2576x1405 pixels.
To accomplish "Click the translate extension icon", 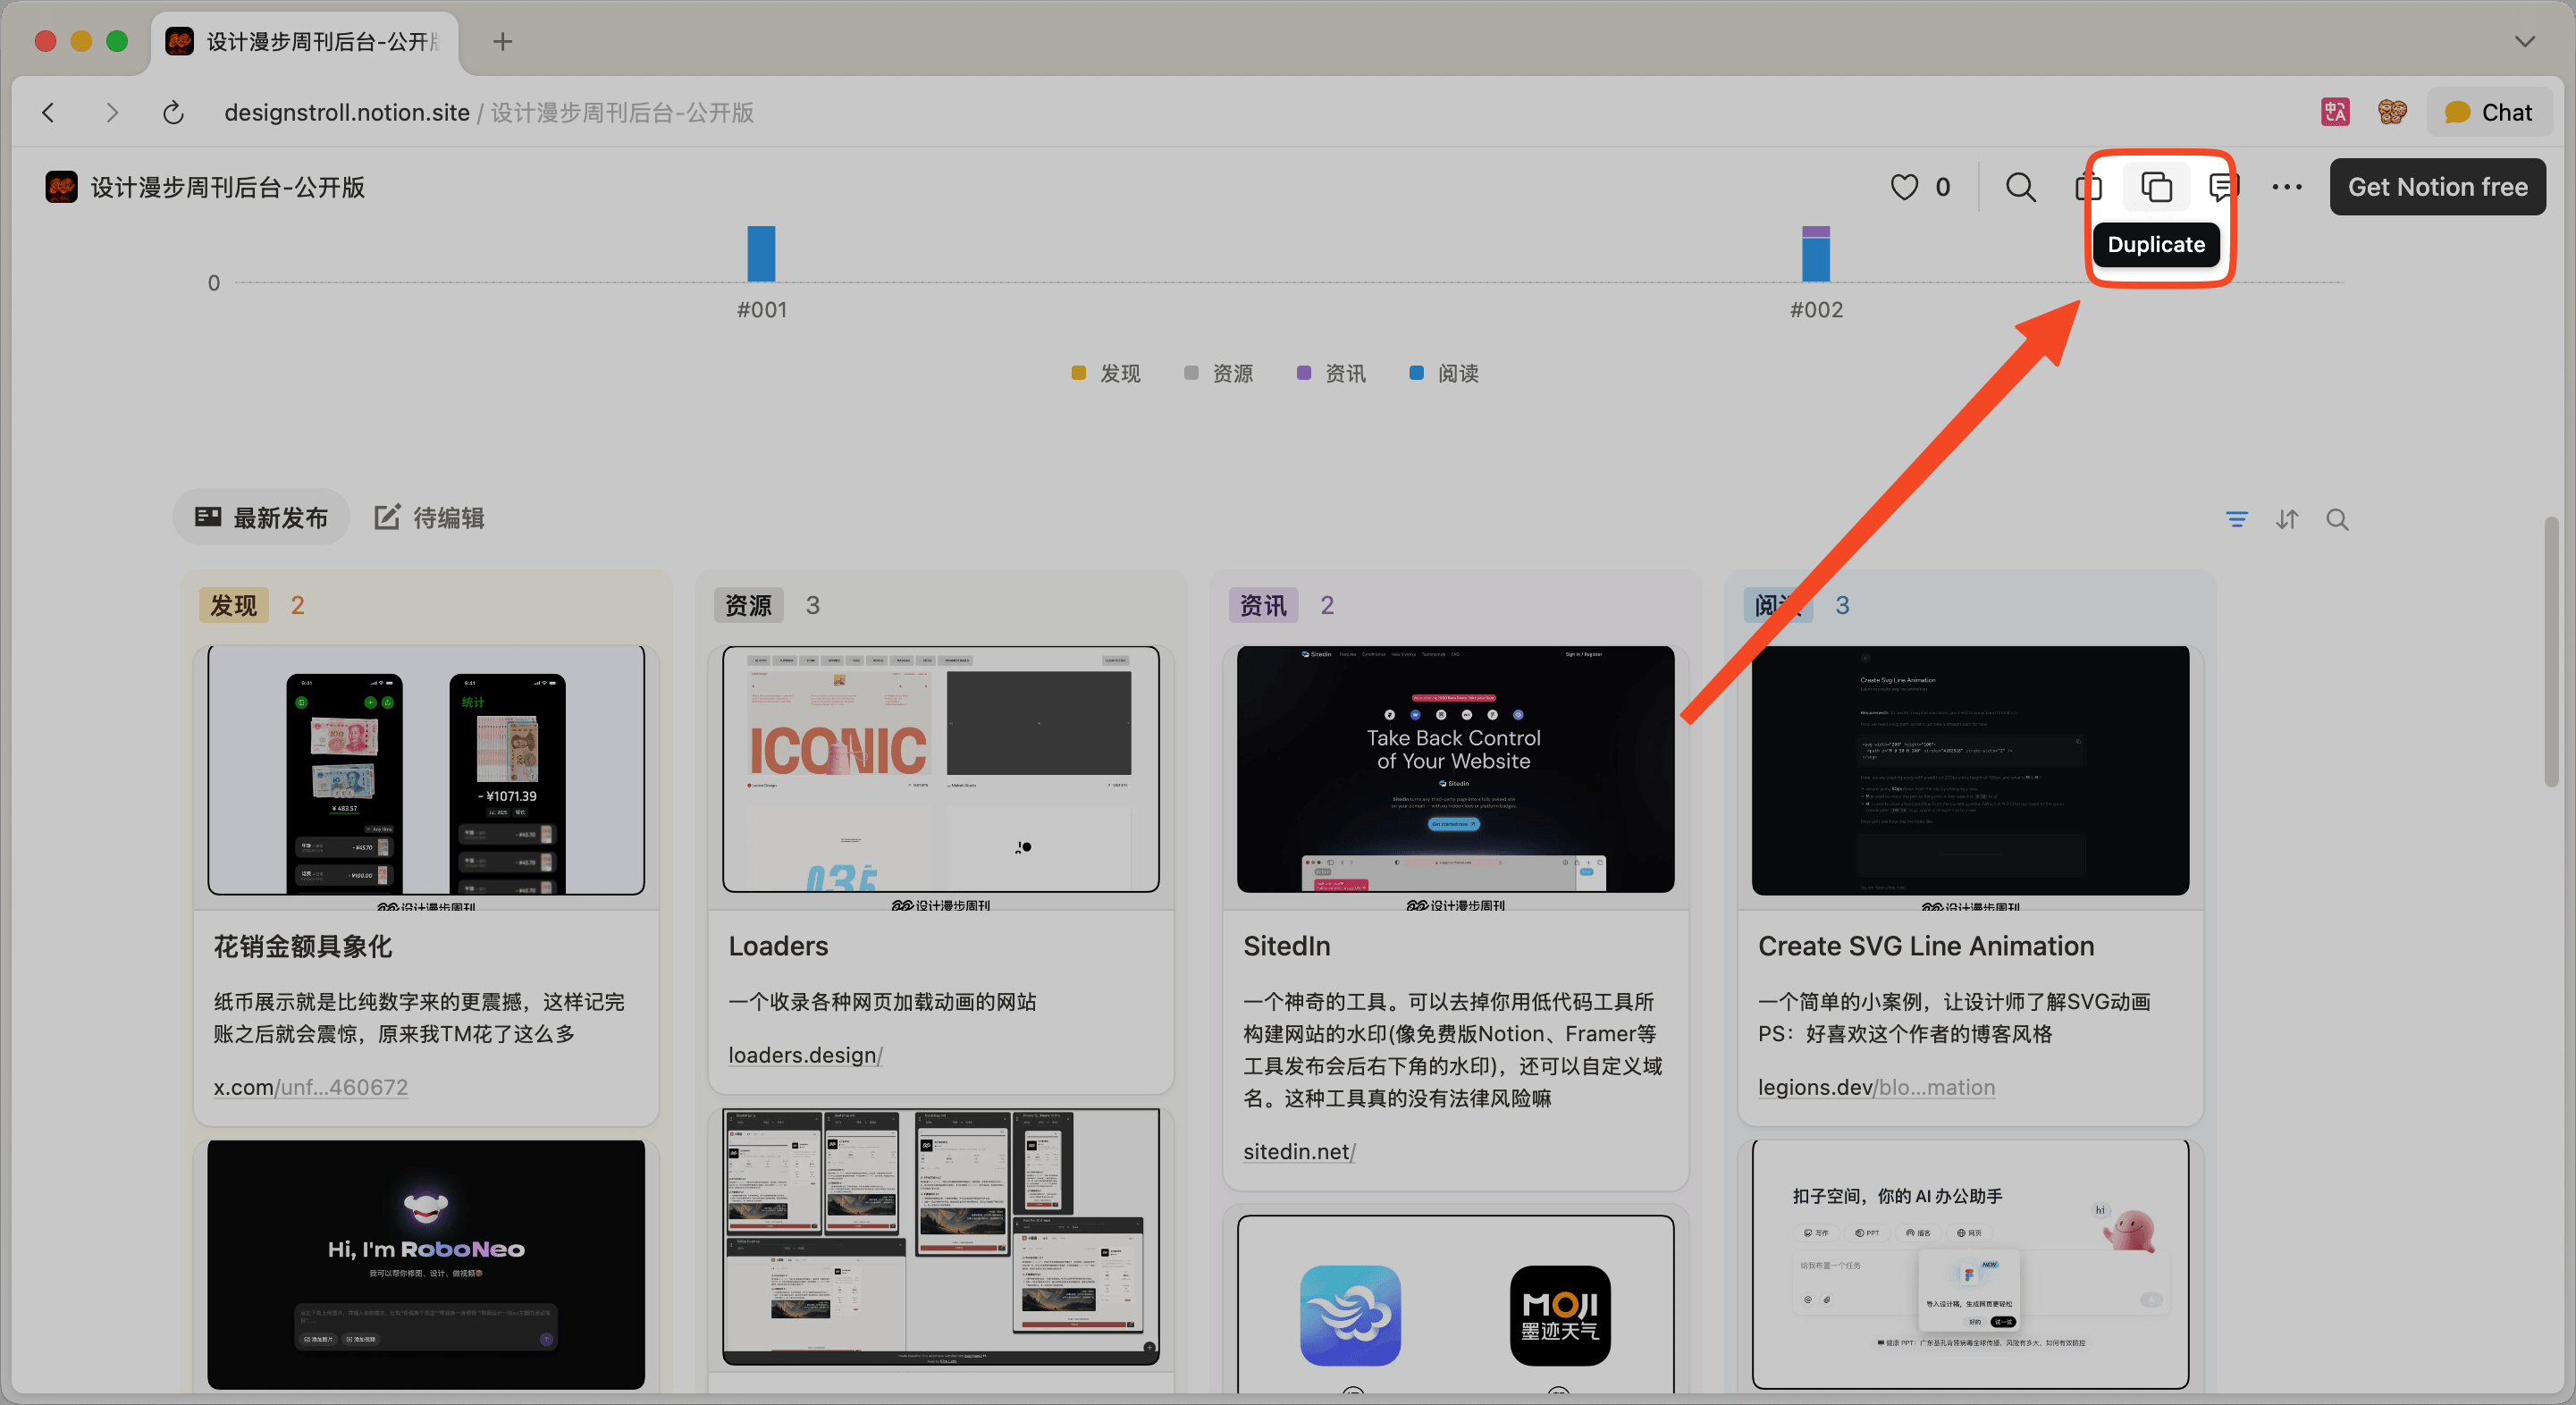I will (2335, 112).
